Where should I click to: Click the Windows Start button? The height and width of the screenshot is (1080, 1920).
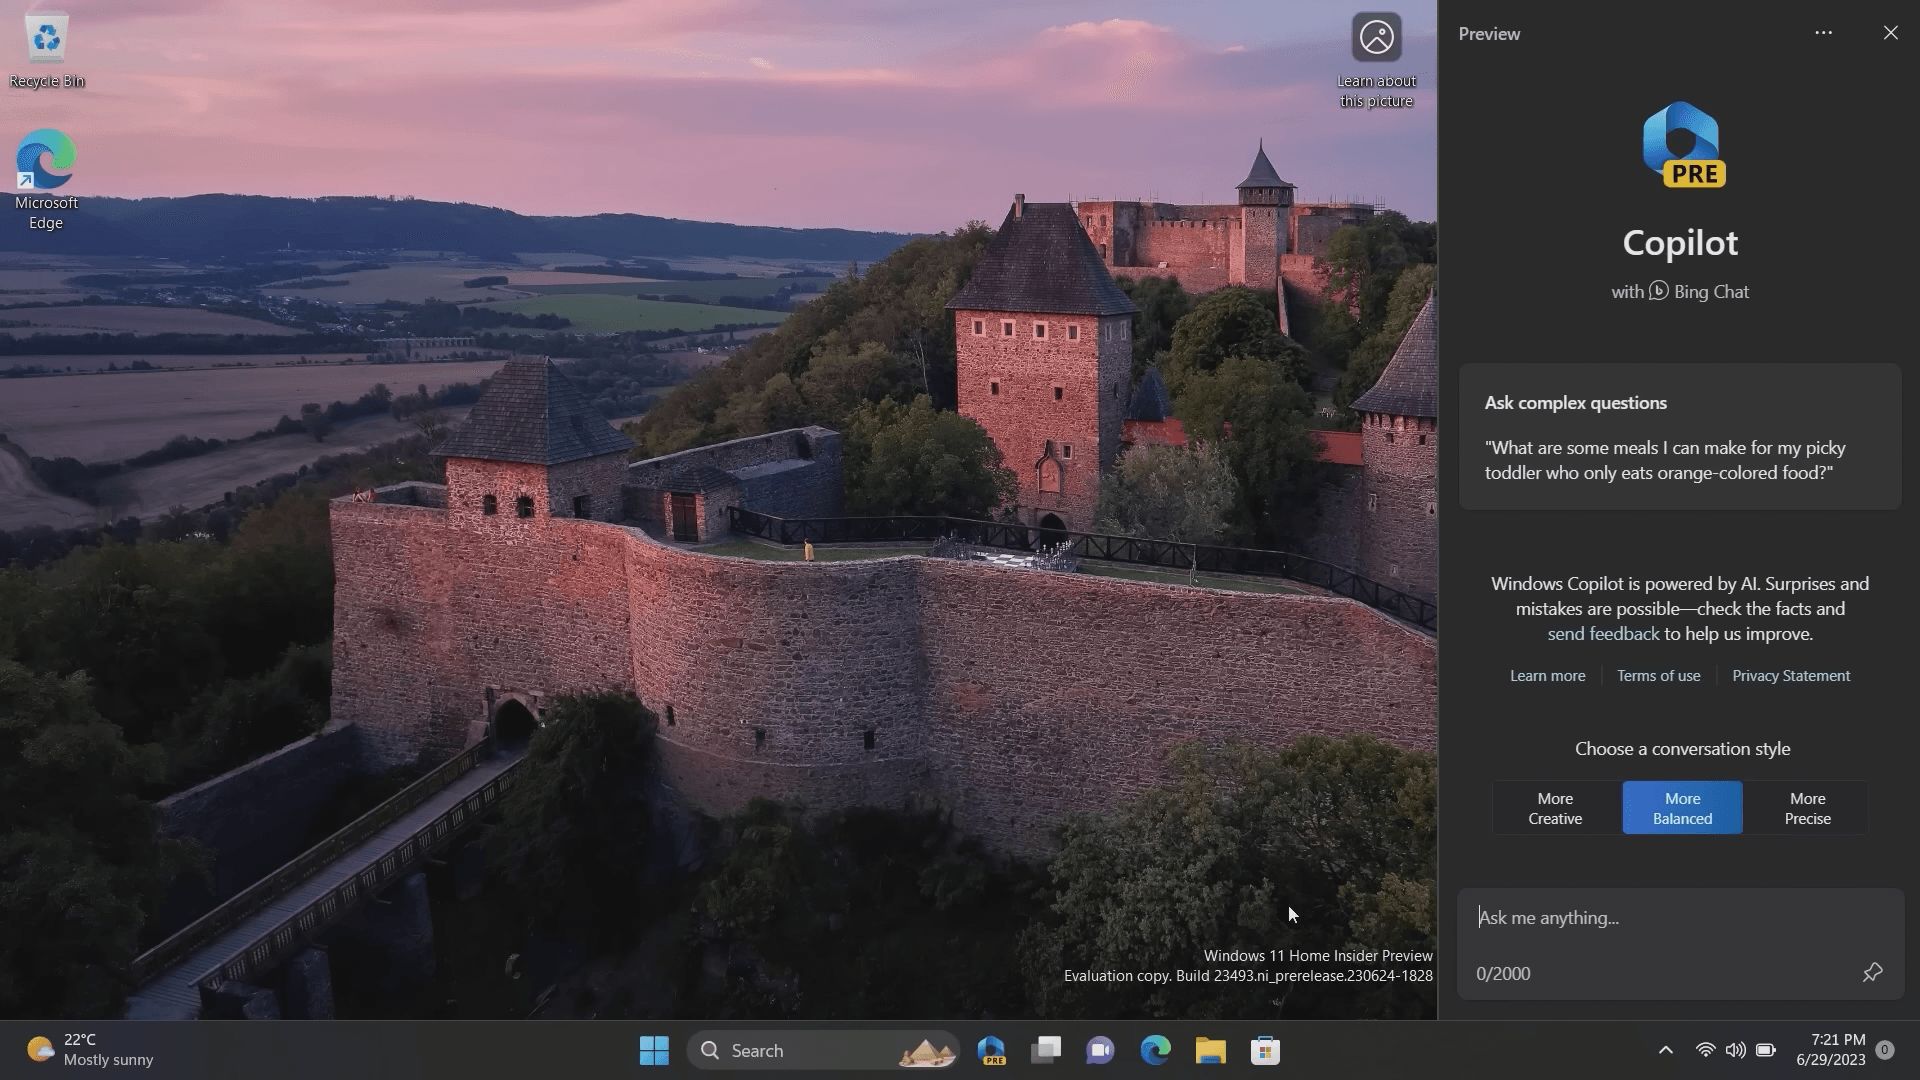point(654,1050)
